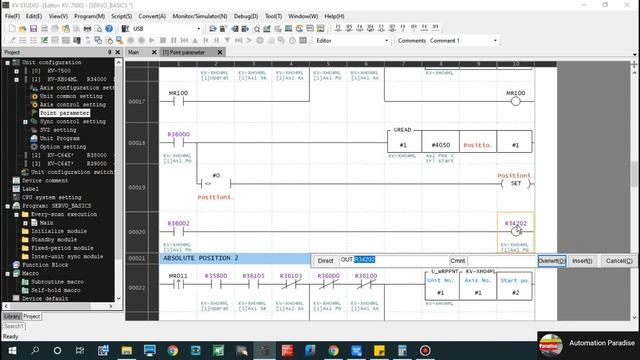Pin the Project panel
Screen dimensions: 640x360
(x=109, y=52)
